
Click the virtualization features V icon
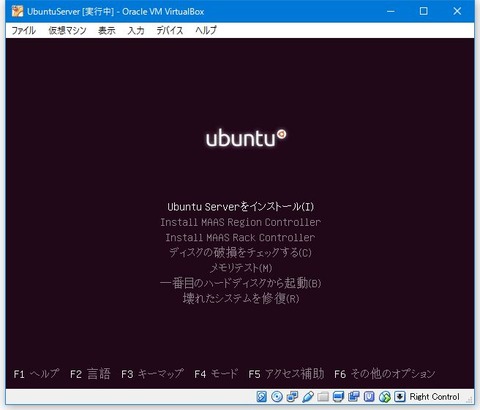point(369,397)
